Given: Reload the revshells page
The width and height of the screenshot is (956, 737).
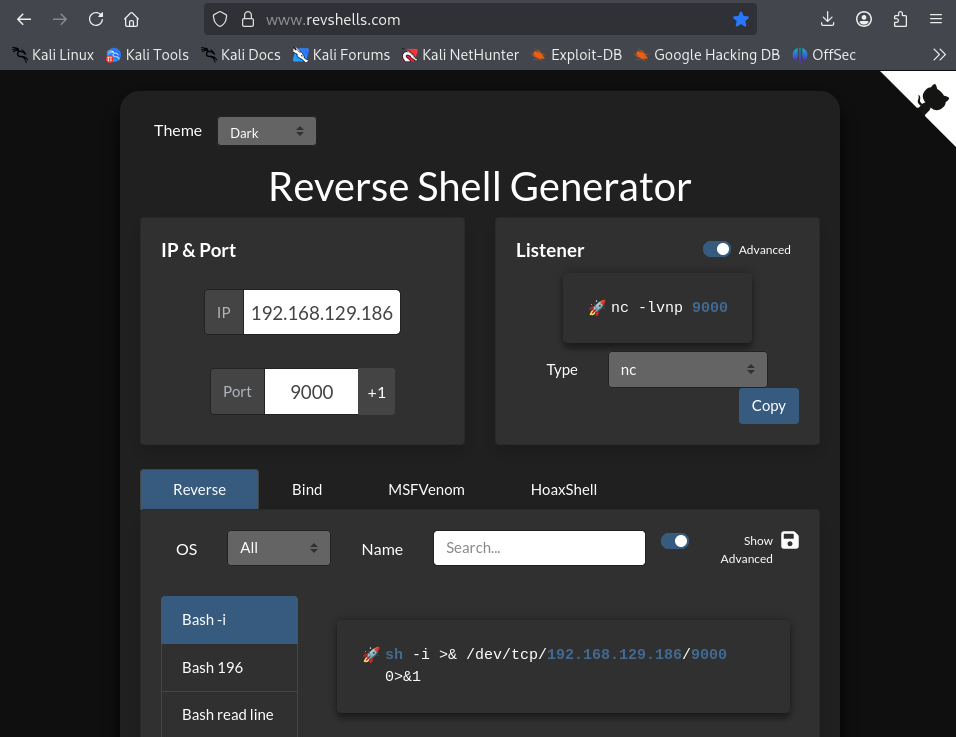Looking at the screenshot, I should 96,20.
